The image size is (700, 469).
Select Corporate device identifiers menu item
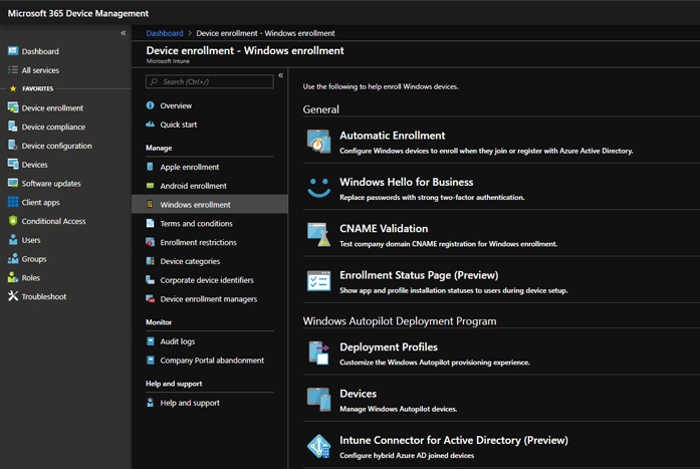pyautogui.click(x=209, y=280)
